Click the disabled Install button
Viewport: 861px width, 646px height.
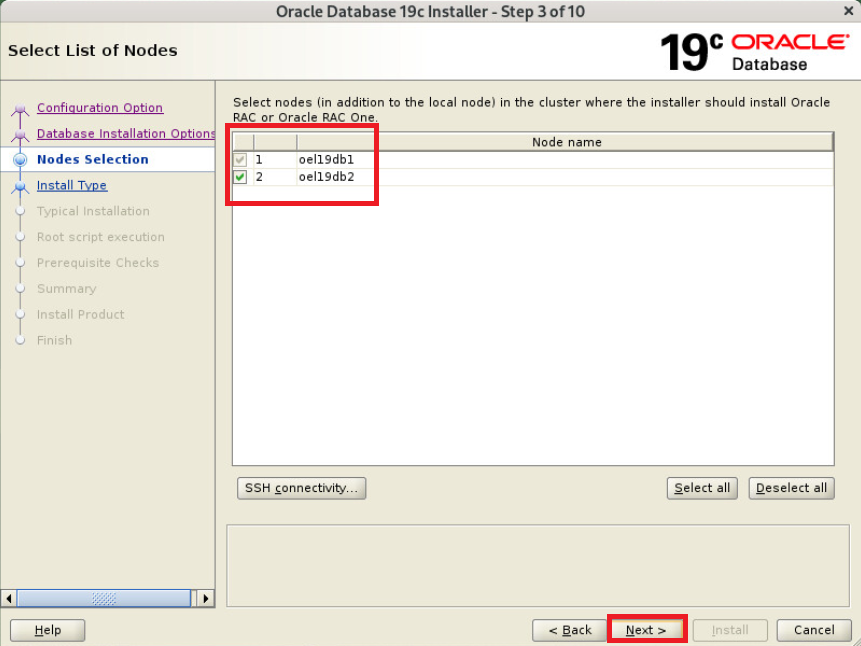click(x=730, y=630)
